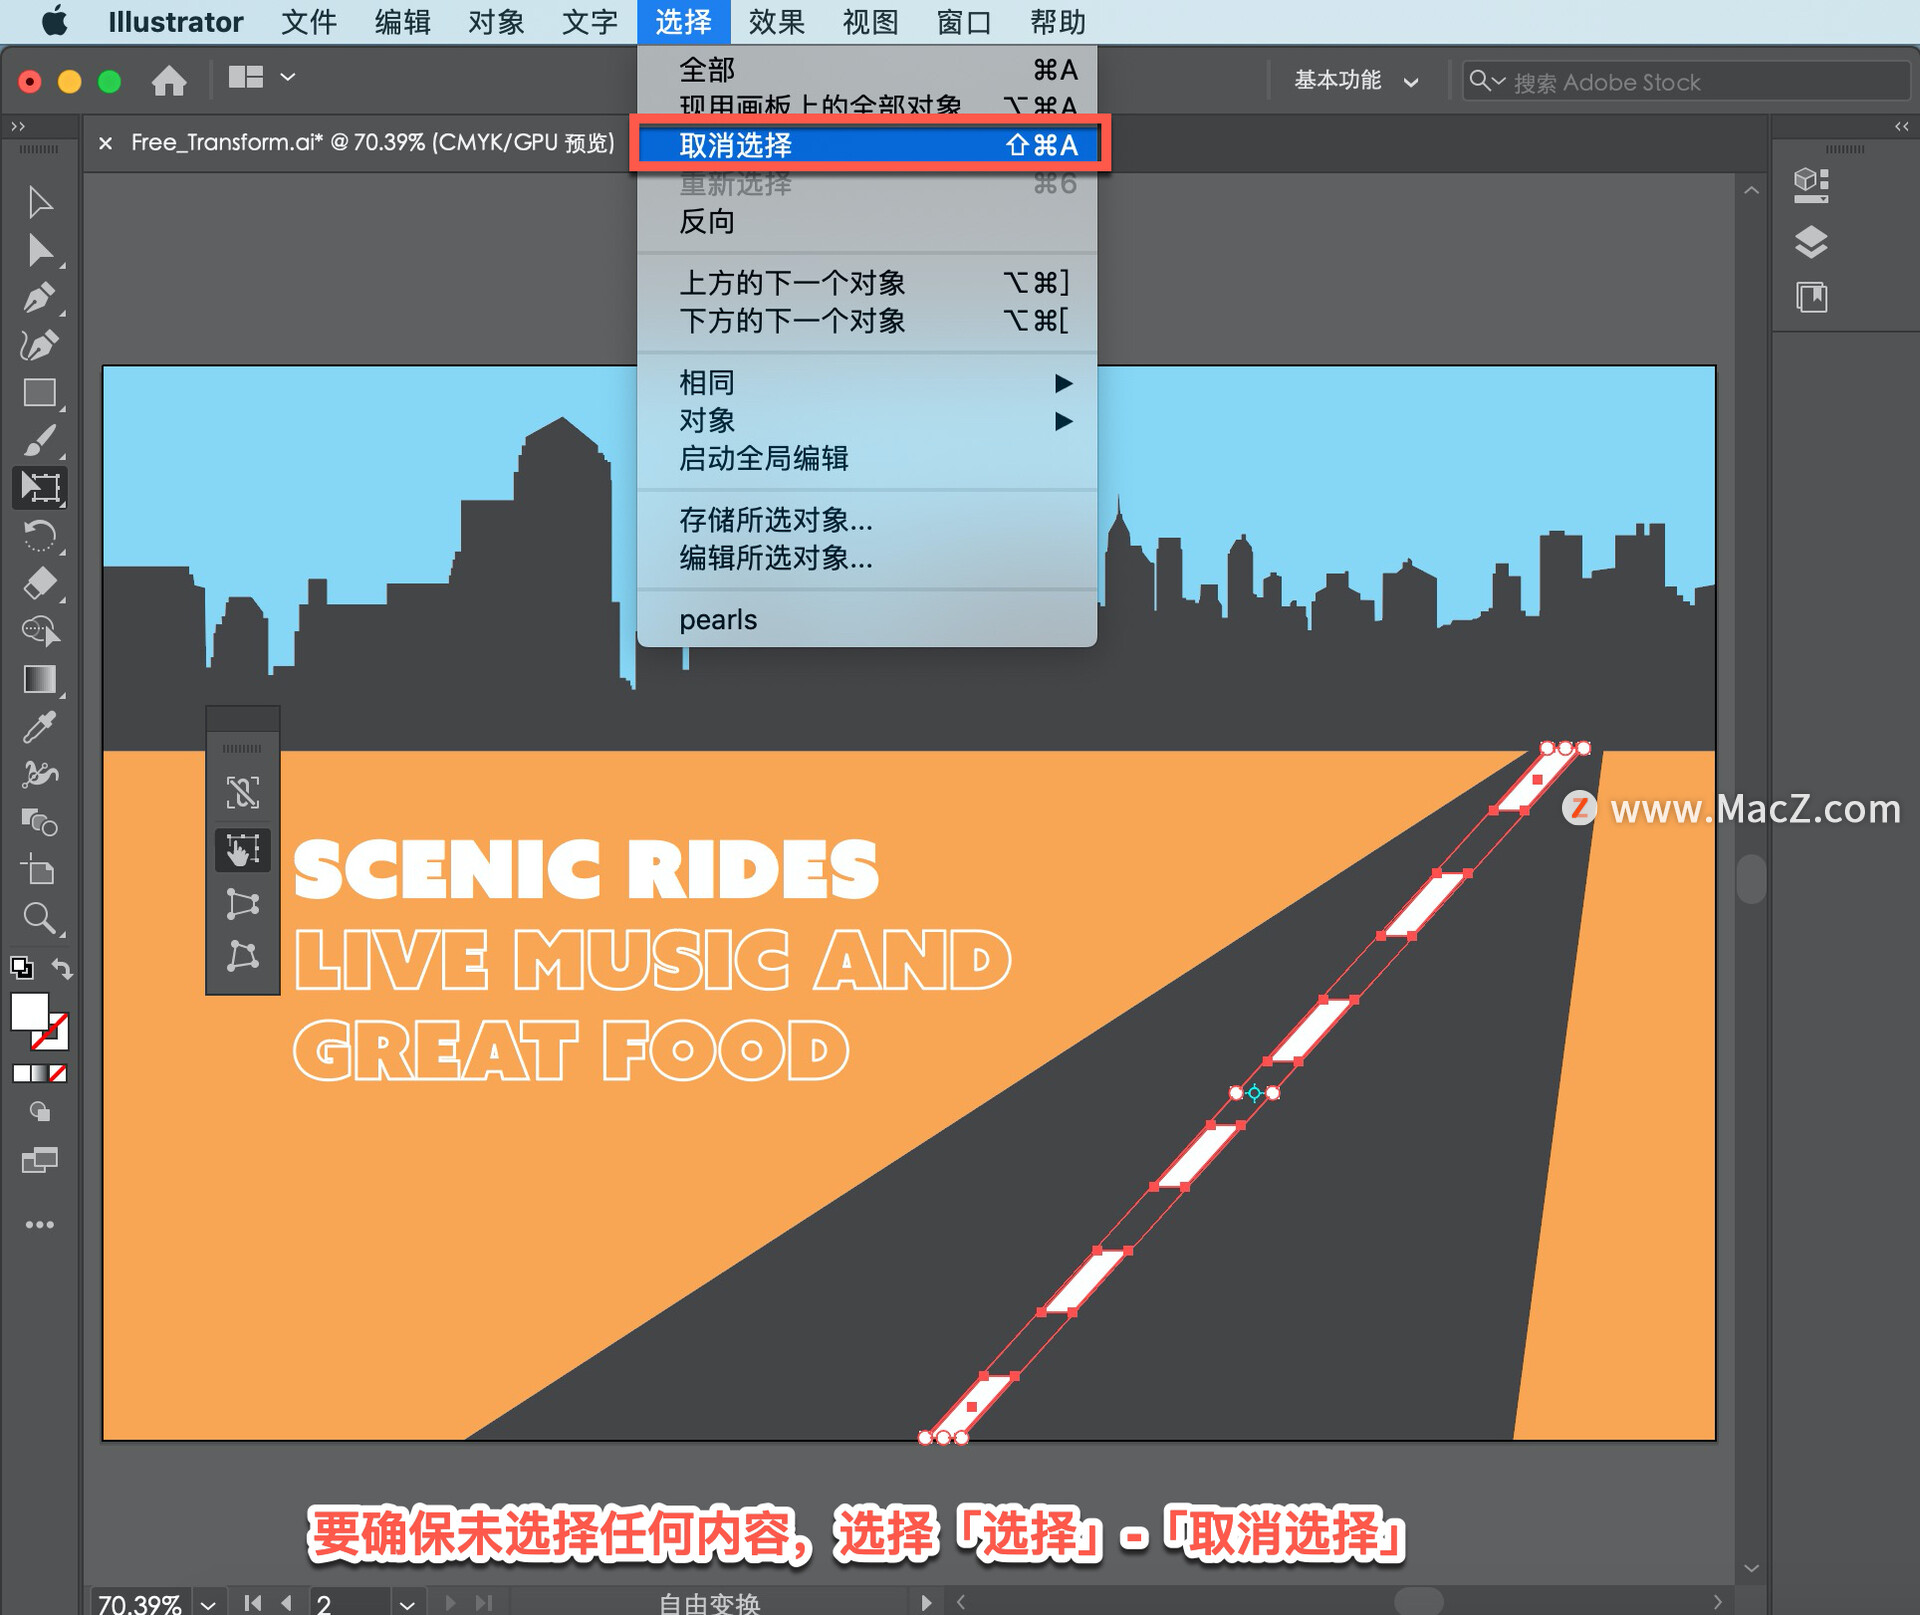Open the Adobe Stock search scope dropdown

[x=1487, y=80]
